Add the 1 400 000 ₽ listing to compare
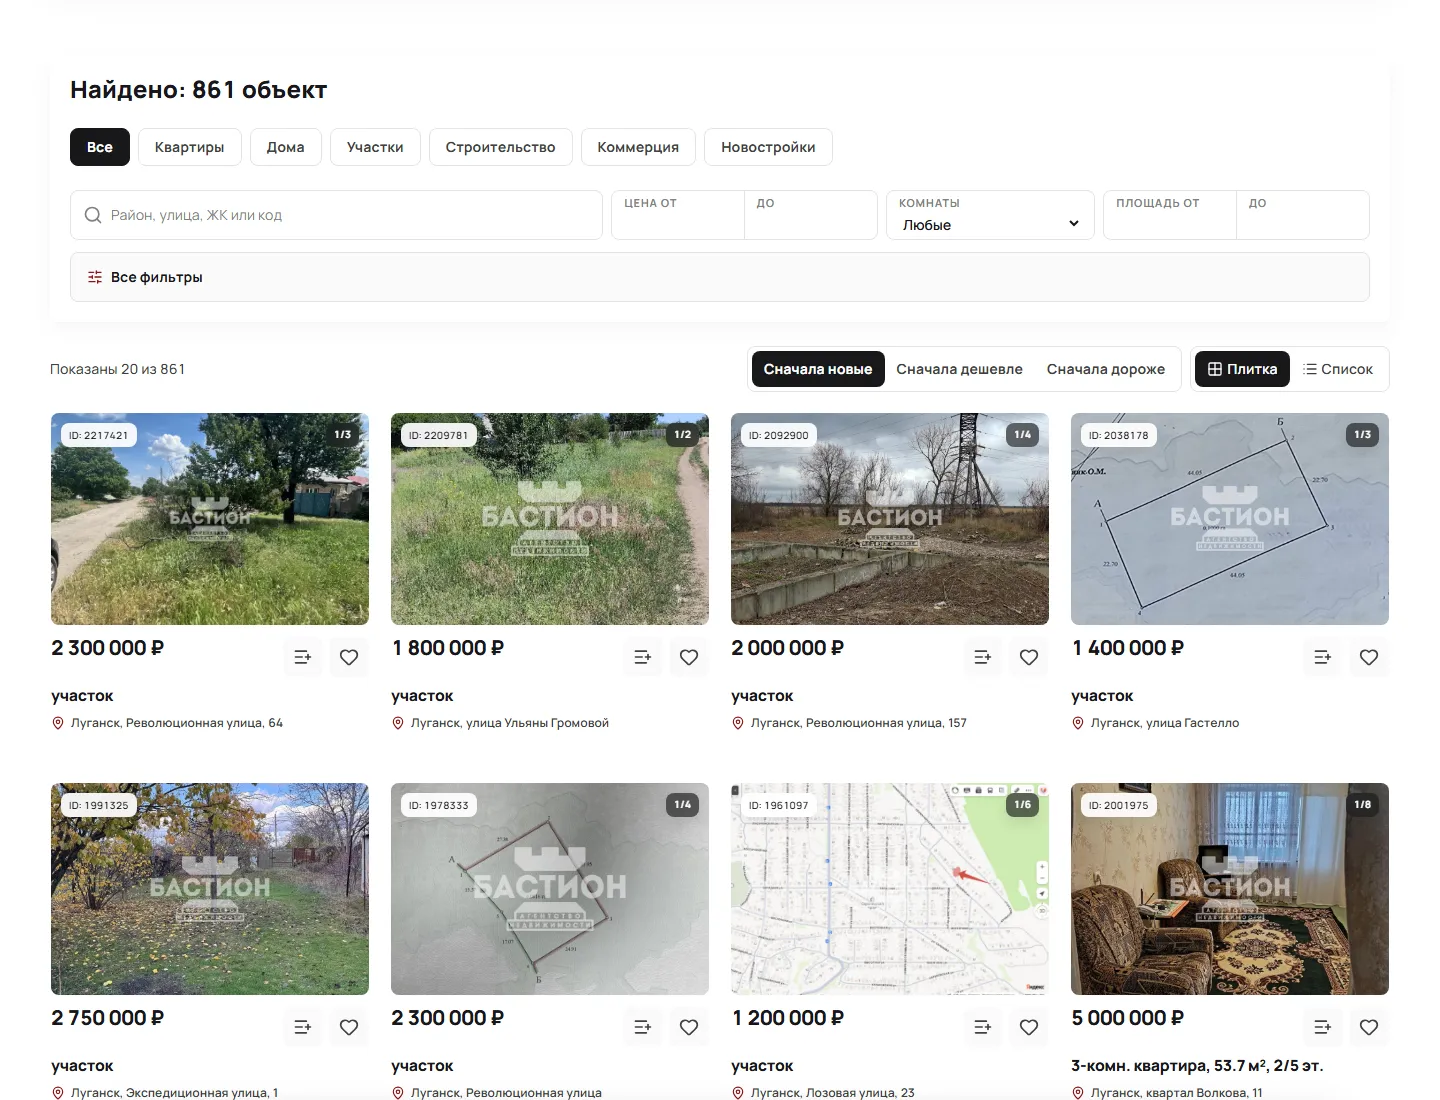This screenshot has height=1100, width=1440. (x=1323, y=657)
